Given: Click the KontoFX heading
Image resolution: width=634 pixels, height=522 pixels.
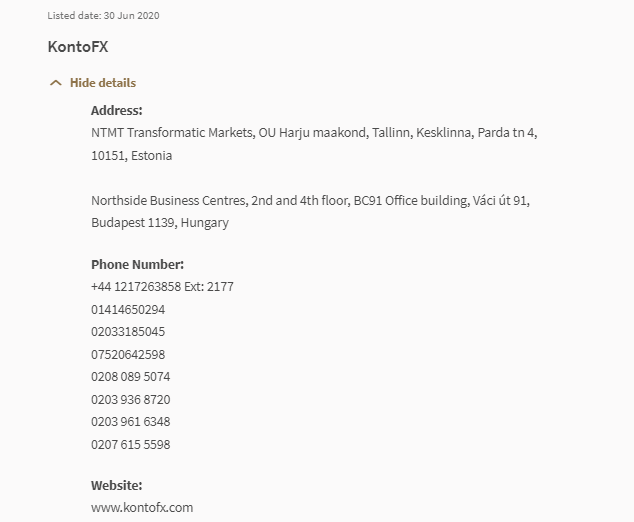Looking at the screenshot, I should pos(77,46).
